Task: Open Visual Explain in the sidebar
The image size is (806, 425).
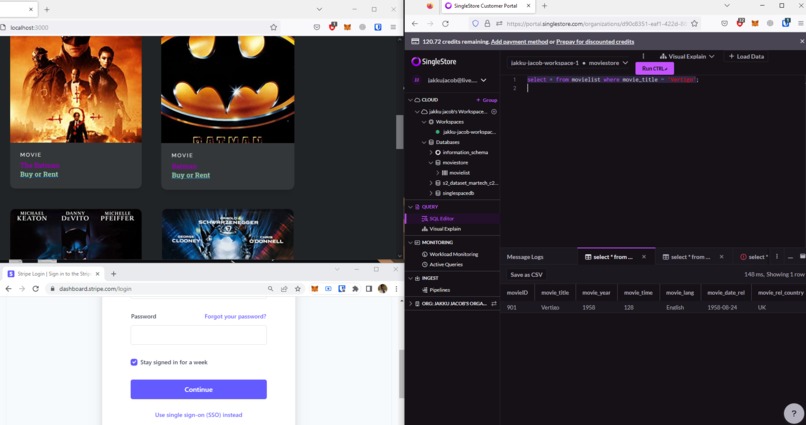Action: pyautogui.click(x=445, y=229)
